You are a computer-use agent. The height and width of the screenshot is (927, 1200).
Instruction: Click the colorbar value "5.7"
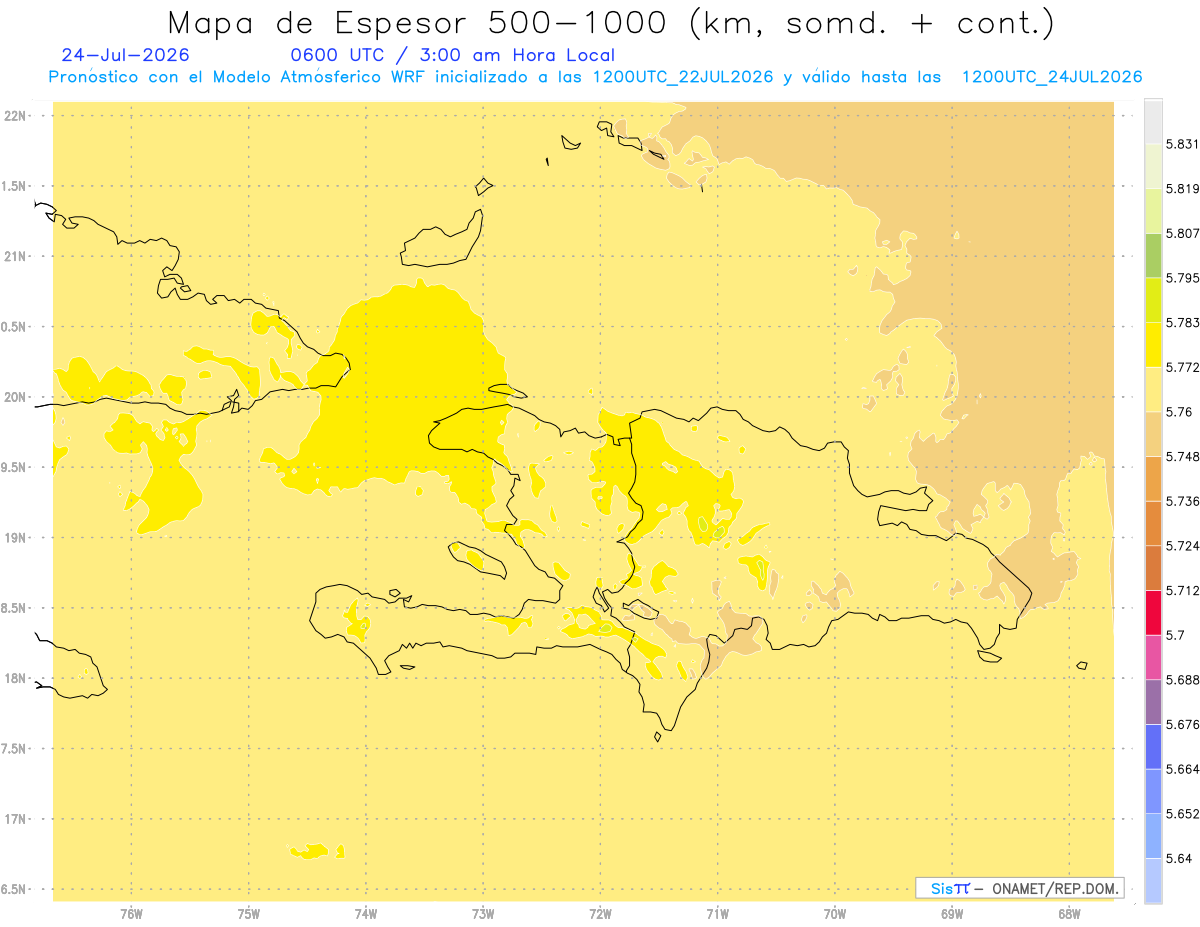coord(1175,635)
